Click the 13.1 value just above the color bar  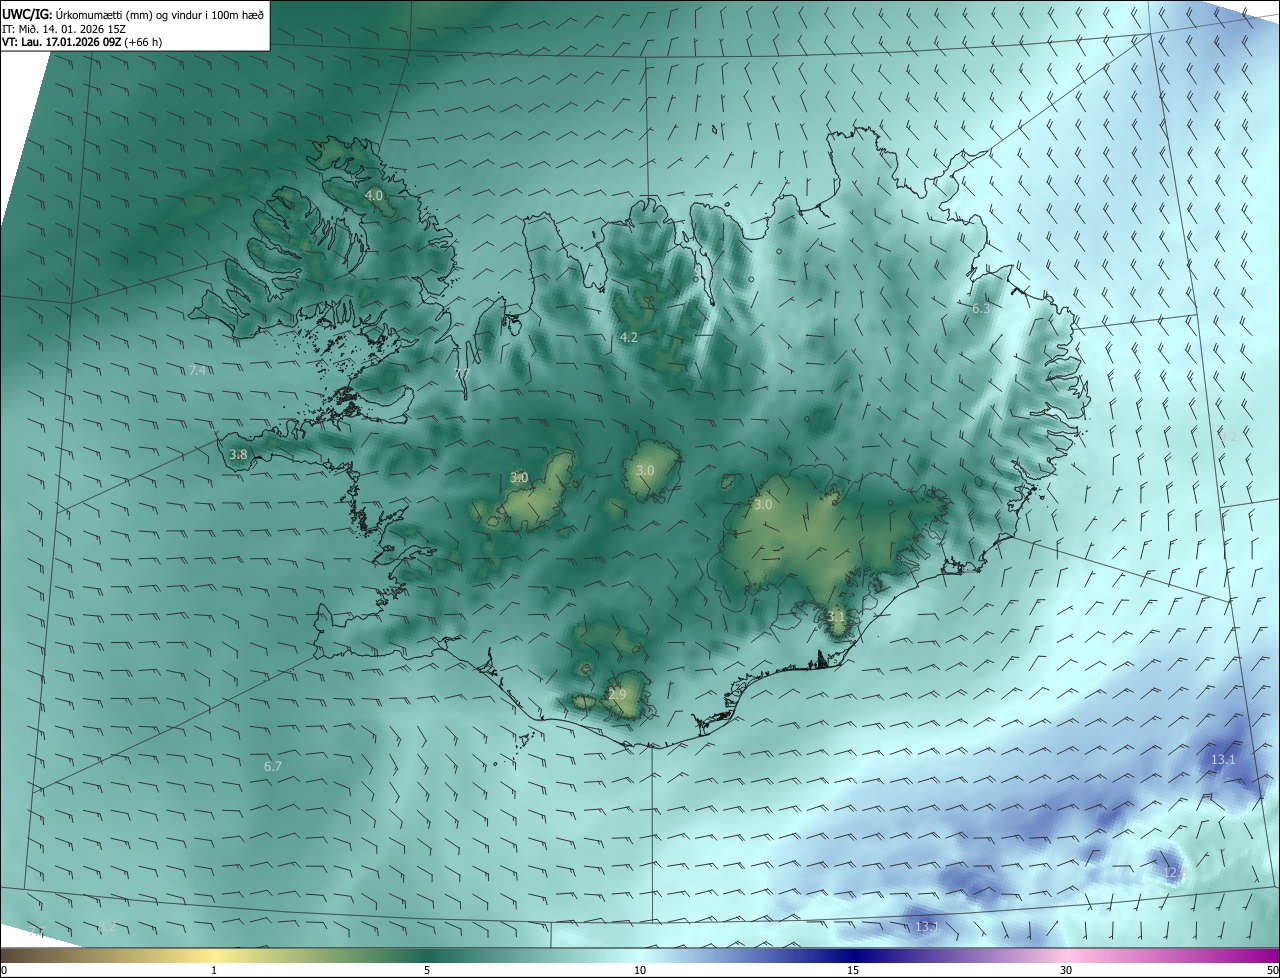tap(926, 927)
